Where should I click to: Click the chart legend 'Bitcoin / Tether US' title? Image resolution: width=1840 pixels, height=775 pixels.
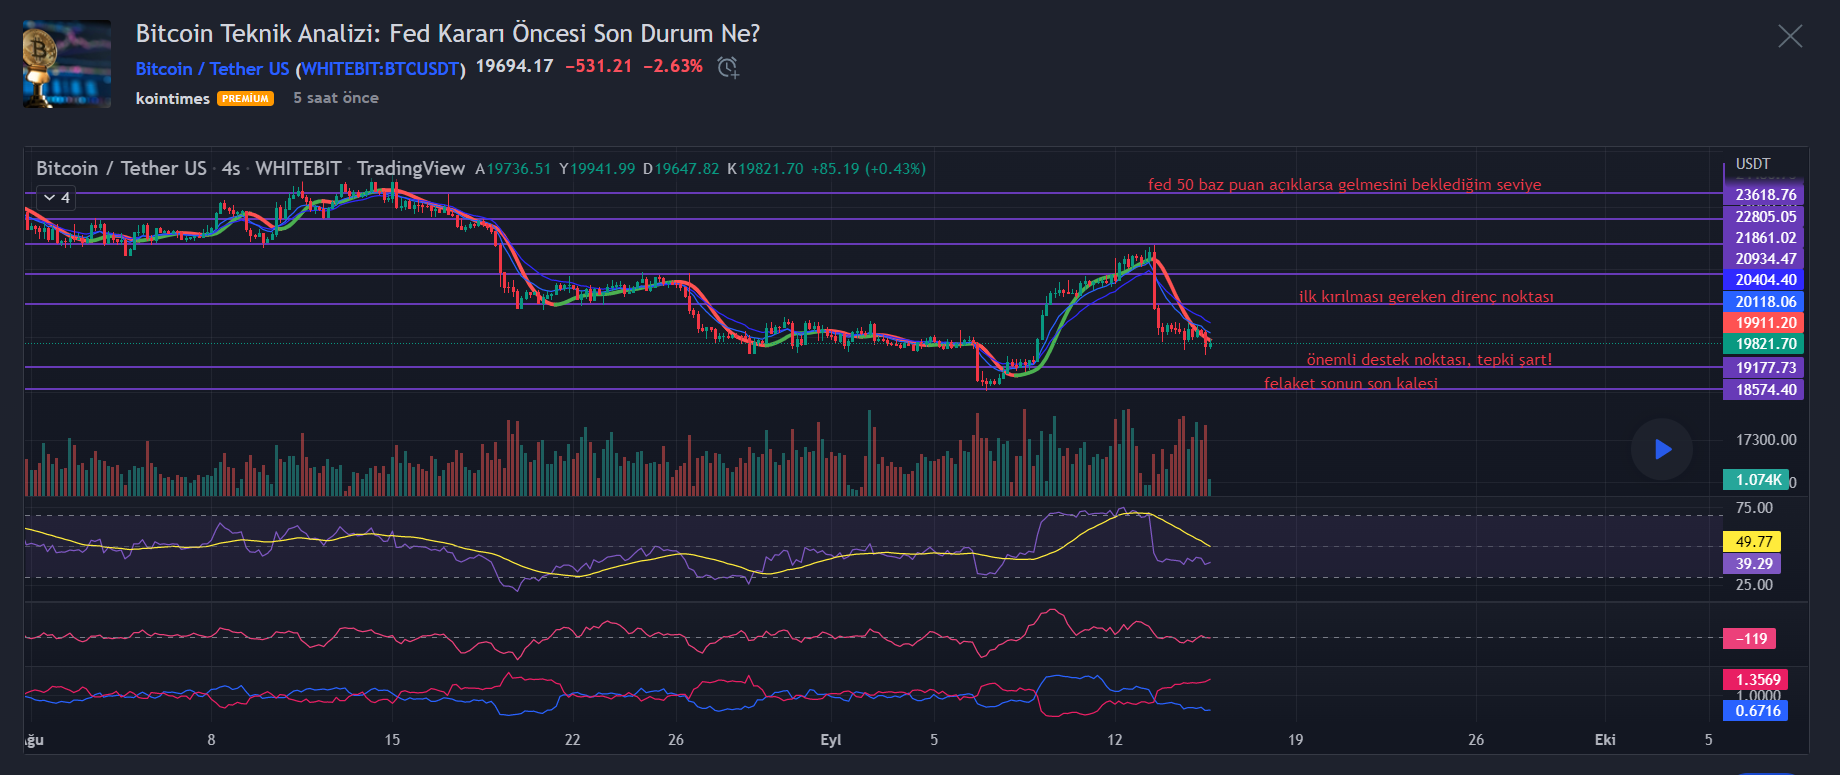tap(121, 168)
